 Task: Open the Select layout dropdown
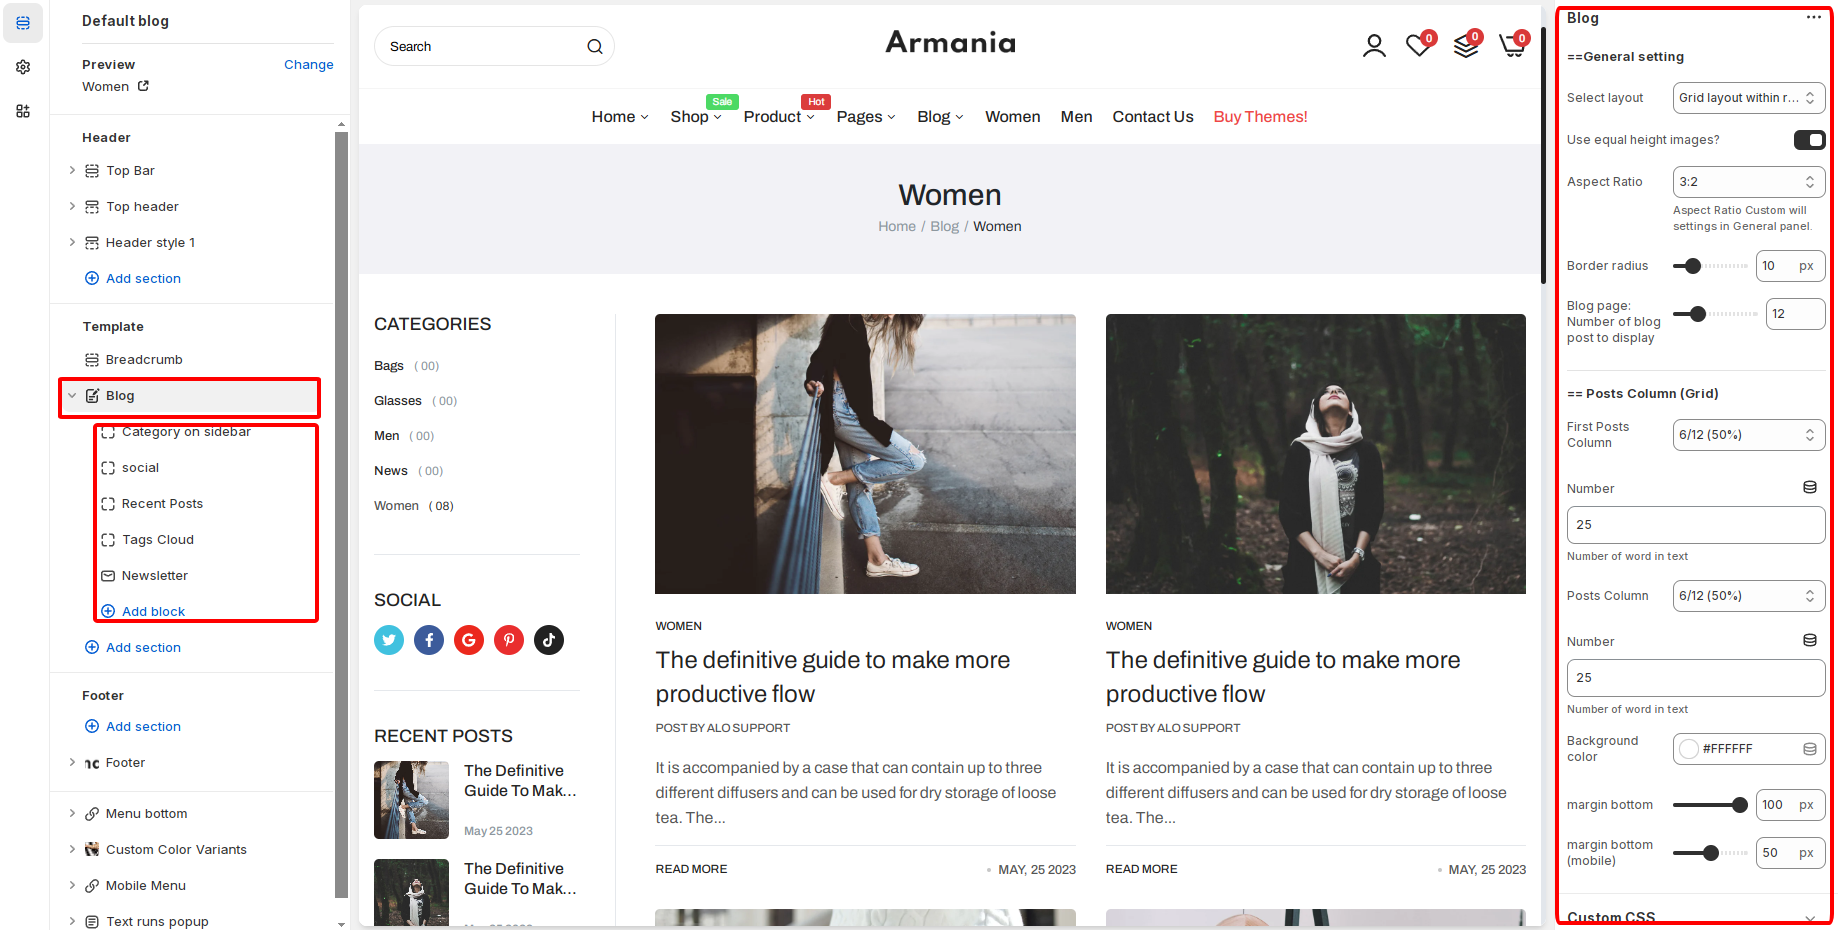[x=1749, y=98]
